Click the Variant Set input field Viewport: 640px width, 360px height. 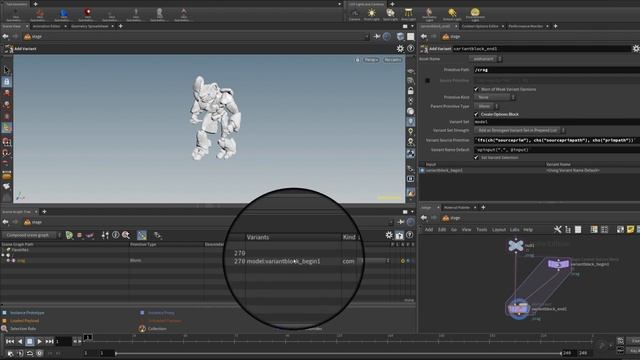coord(557,122)
